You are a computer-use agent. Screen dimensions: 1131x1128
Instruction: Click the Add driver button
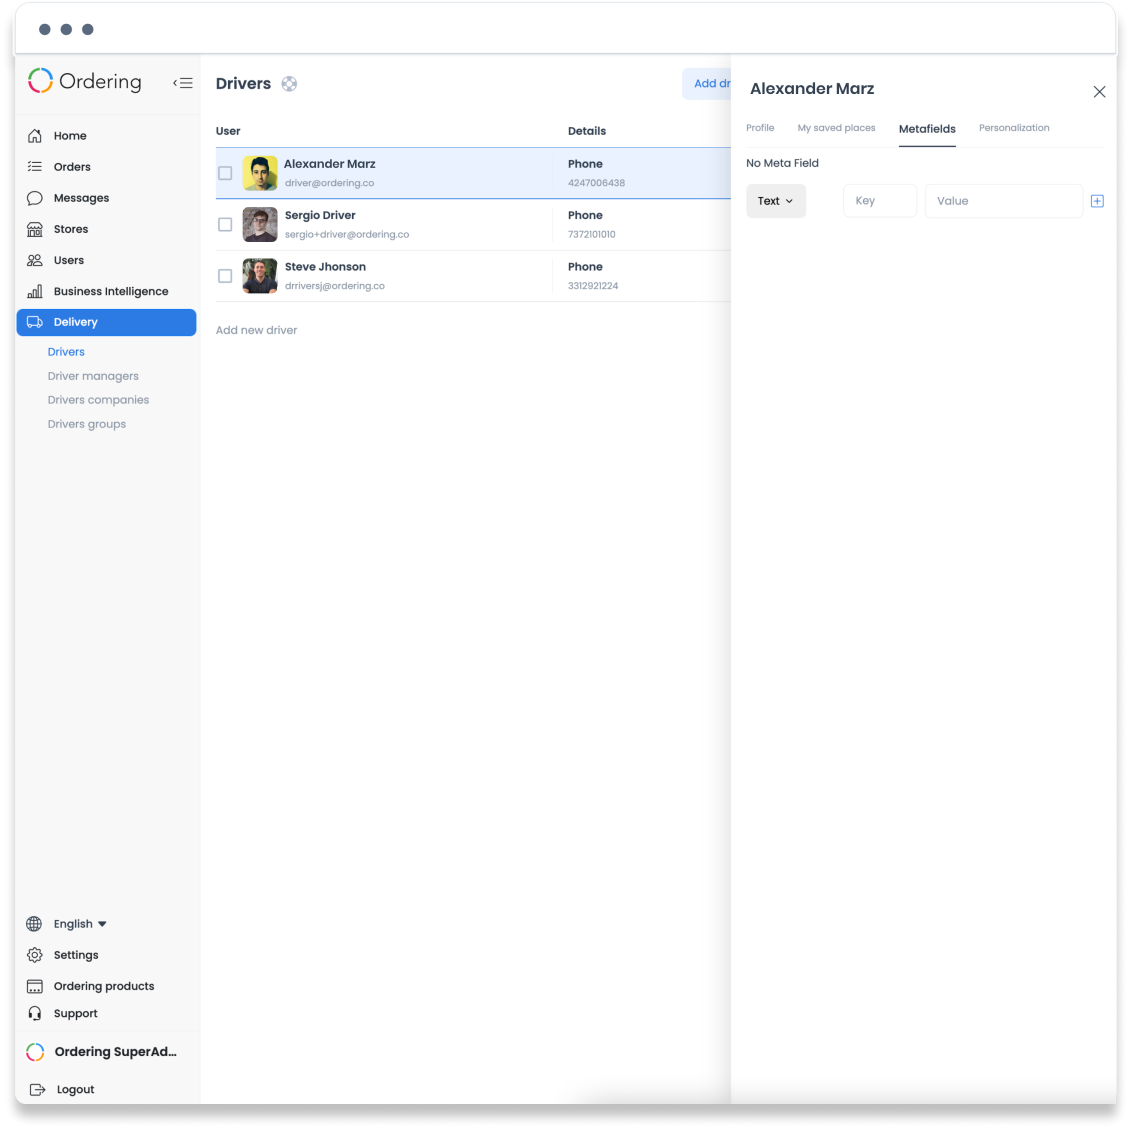[706, 84]
